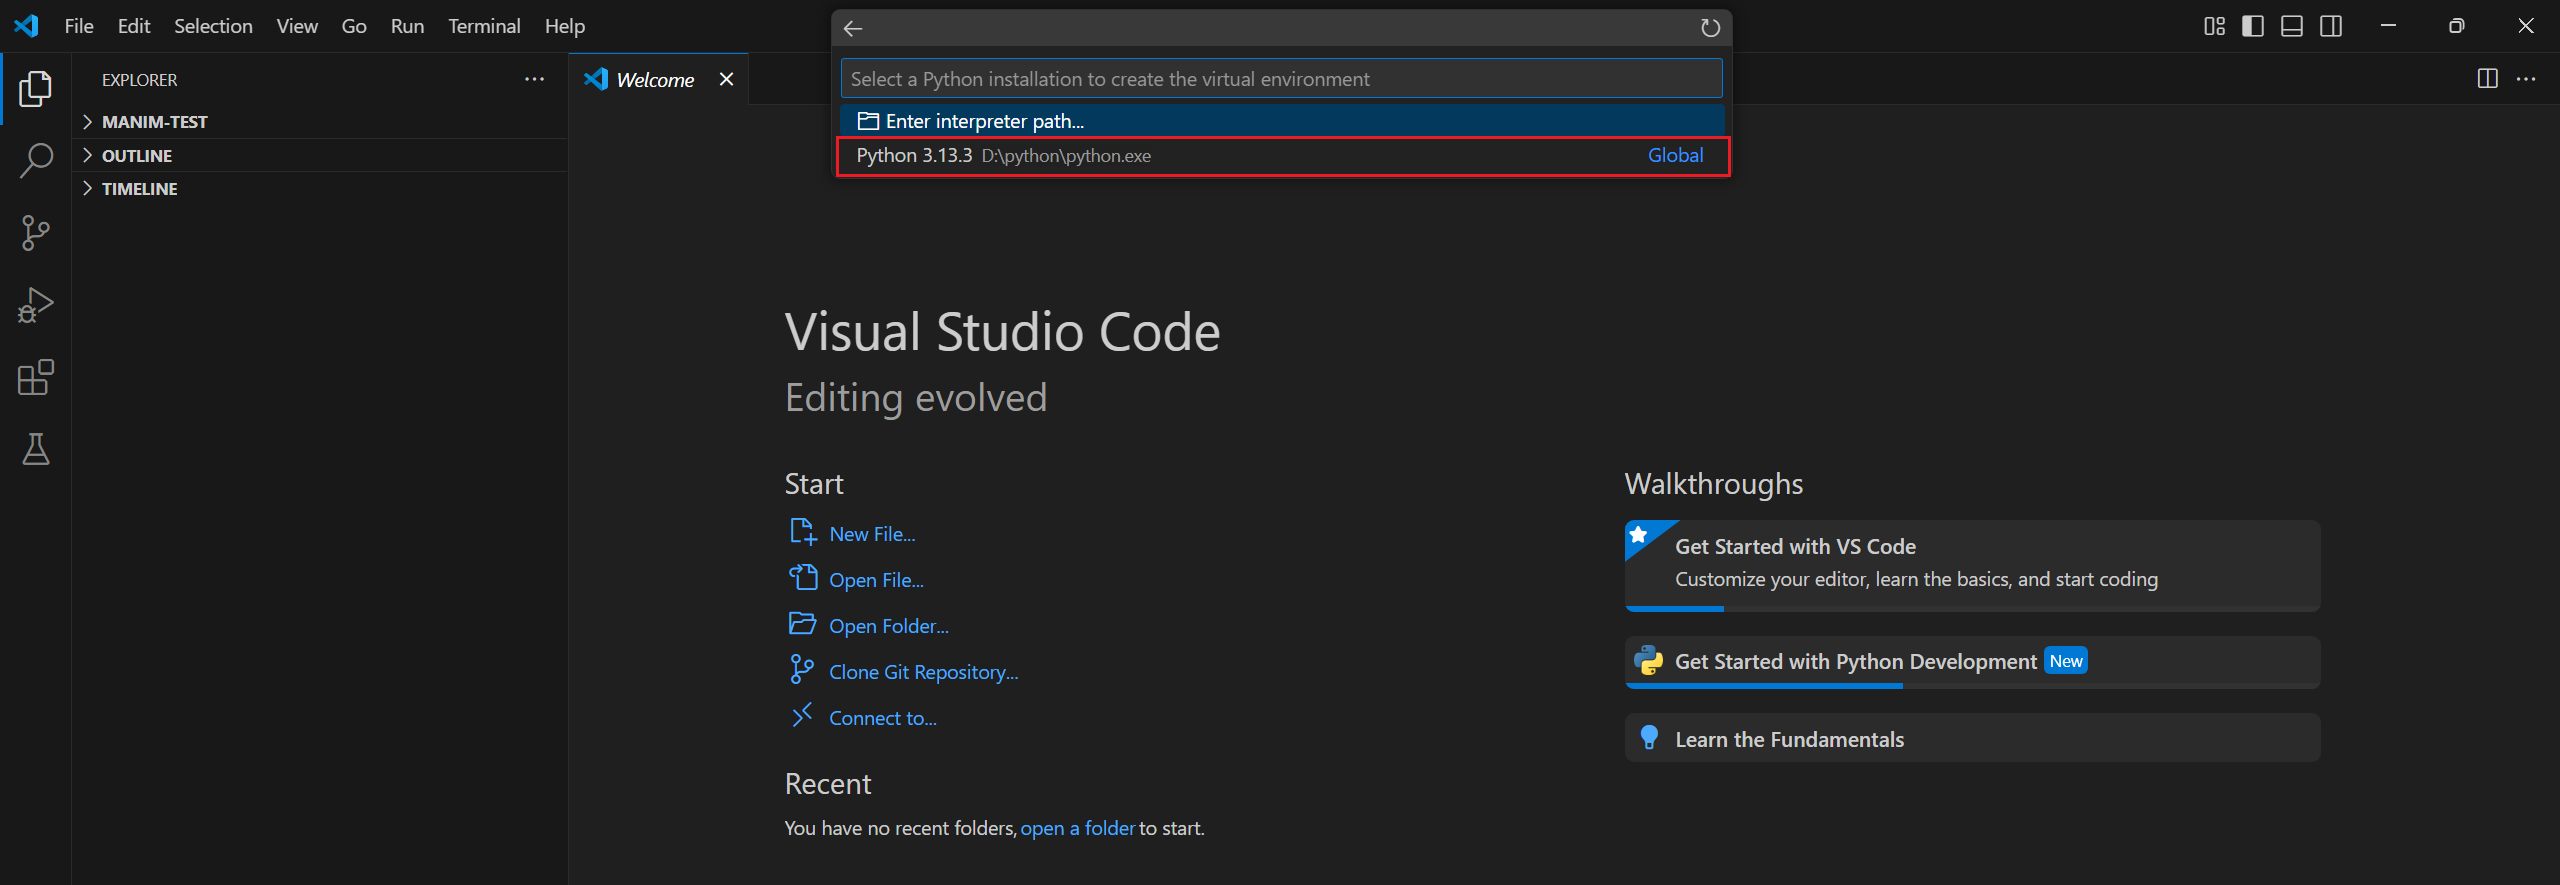Click the Python logo in walkthroughs

click(x=1648, y=661)
